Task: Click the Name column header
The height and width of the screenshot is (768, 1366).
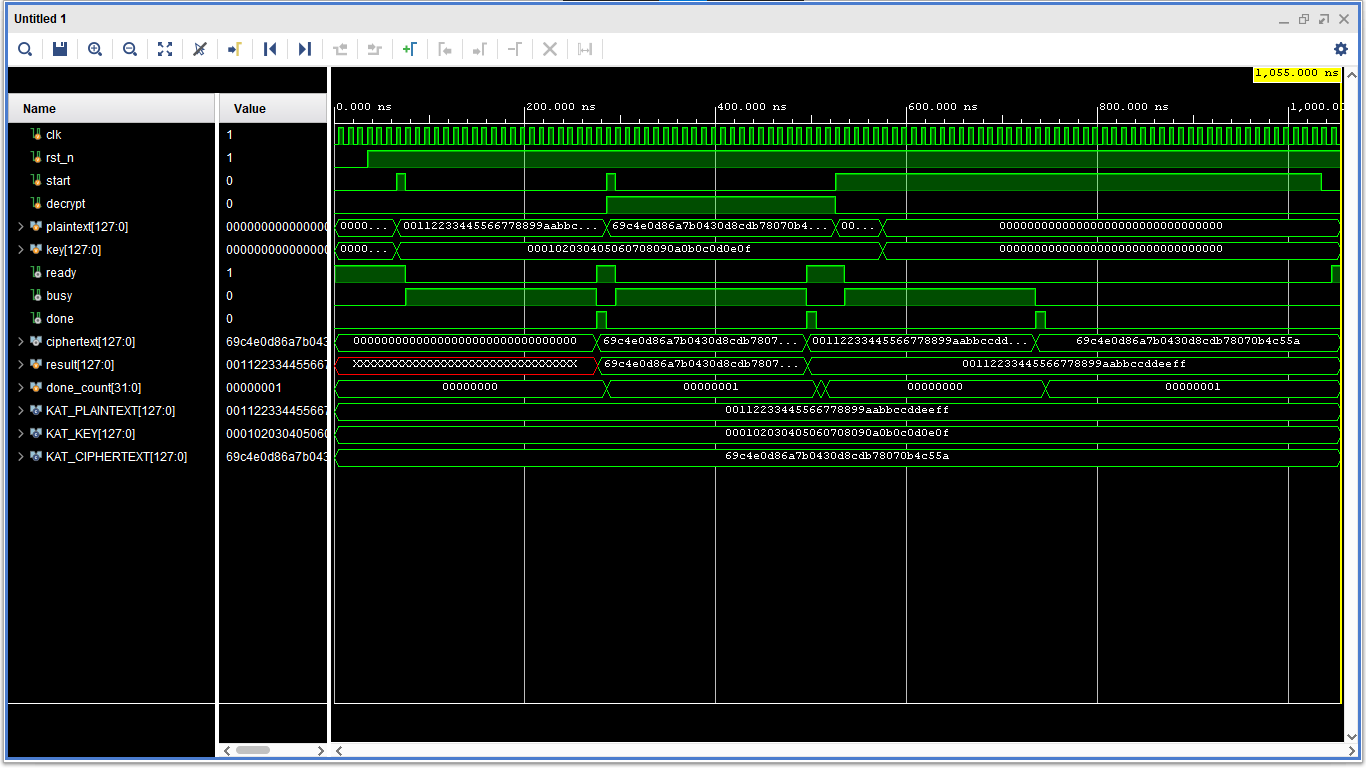Action: tap(111, 108)
